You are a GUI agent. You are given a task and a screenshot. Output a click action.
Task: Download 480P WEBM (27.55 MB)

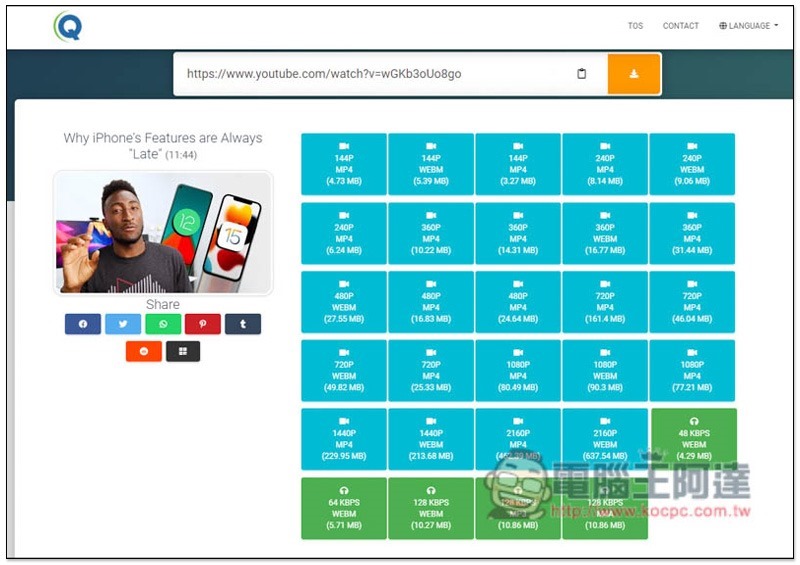[x=344, y=302]
